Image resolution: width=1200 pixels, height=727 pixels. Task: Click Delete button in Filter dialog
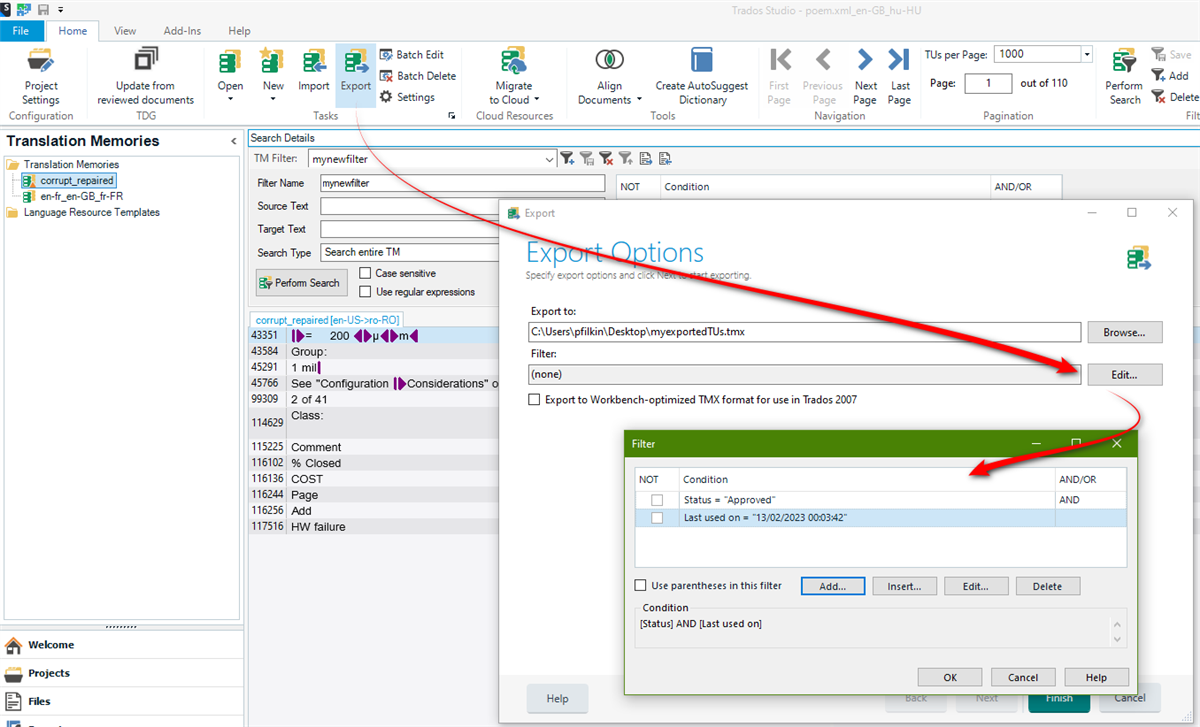1048,586
